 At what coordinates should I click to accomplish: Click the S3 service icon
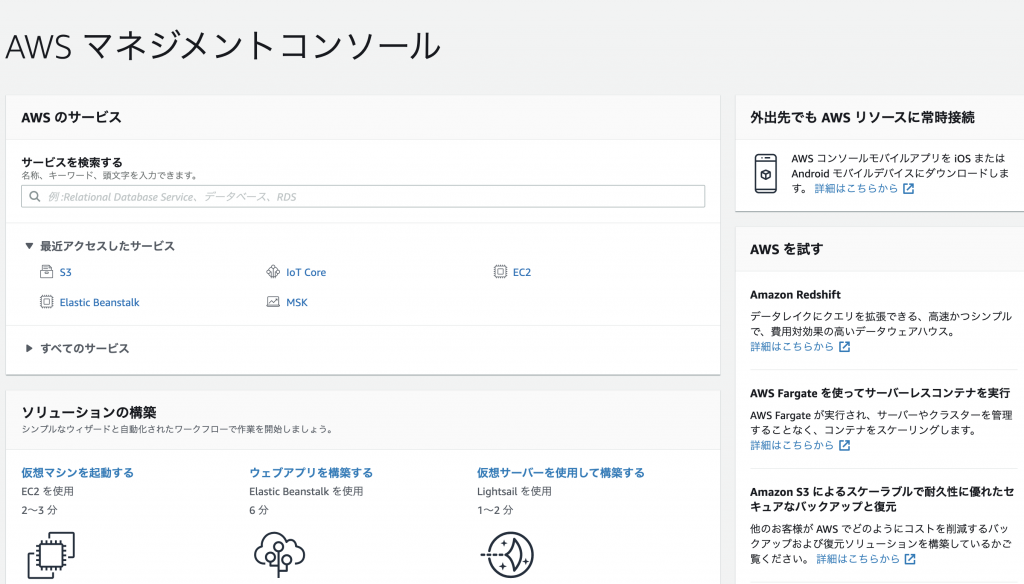(x=46, y=272)
